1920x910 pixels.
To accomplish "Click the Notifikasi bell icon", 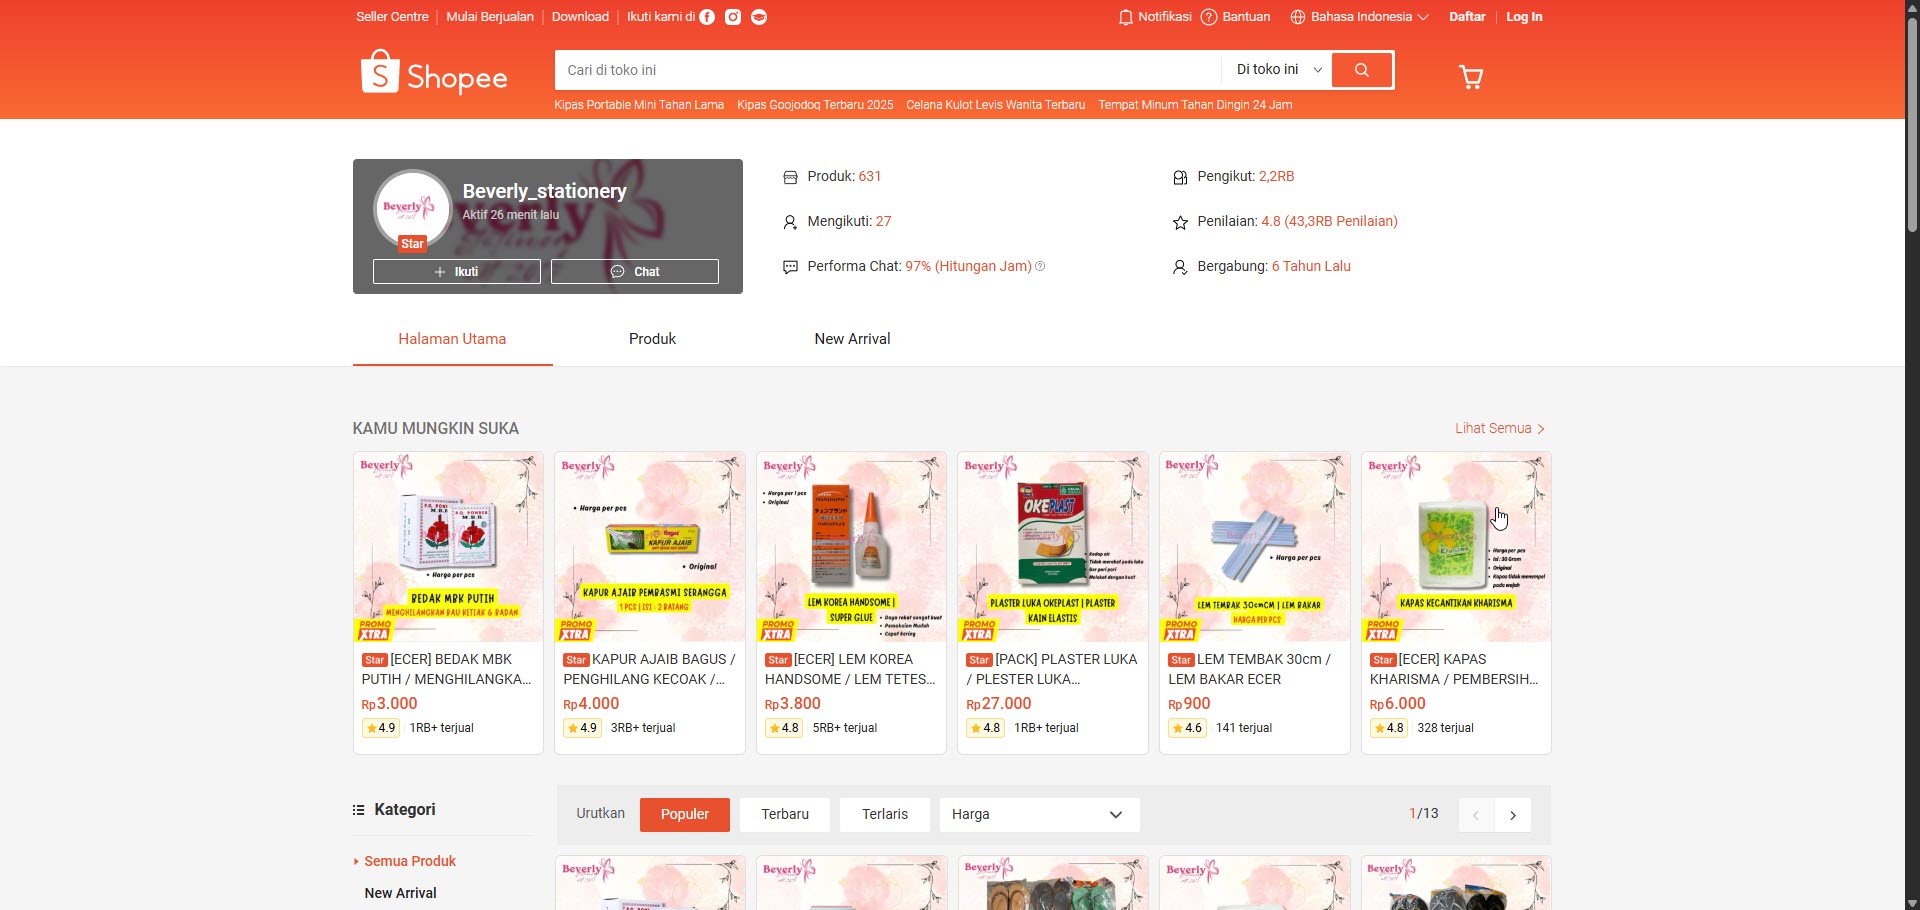I will click(x=1125, y=17).
